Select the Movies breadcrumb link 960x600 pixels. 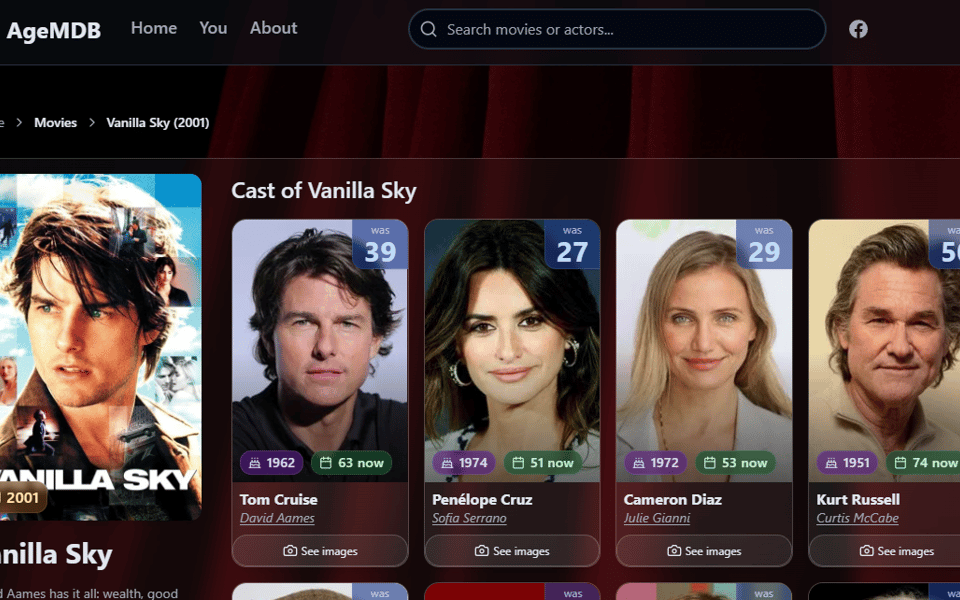(56, 122)
